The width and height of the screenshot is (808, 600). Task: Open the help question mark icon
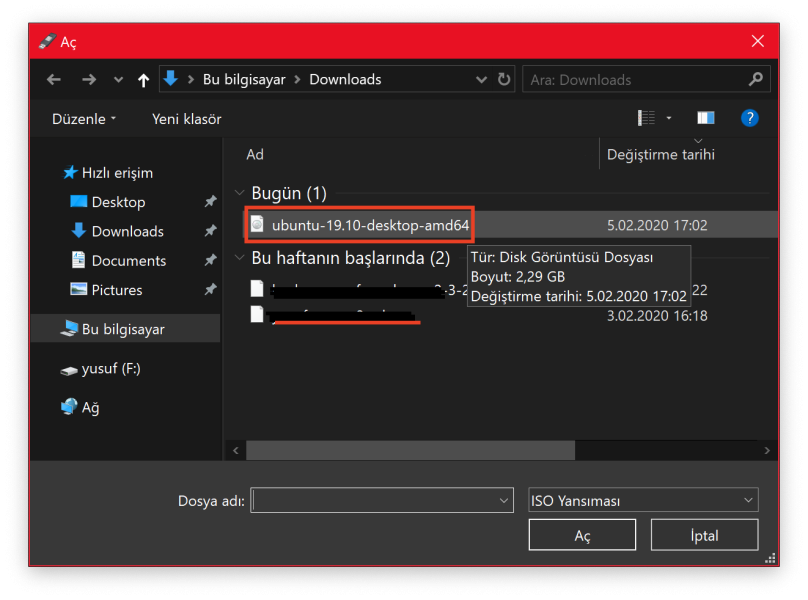pyautogui.click(x=749, y=118)
